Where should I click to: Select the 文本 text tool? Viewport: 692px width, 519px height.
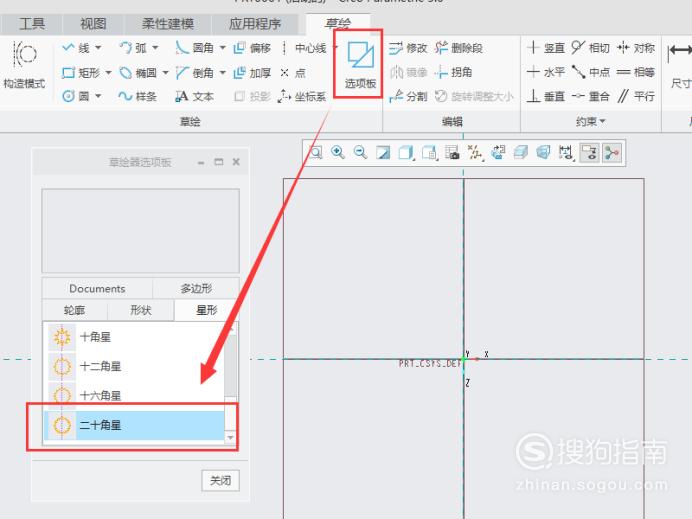(x=195, y=96)
